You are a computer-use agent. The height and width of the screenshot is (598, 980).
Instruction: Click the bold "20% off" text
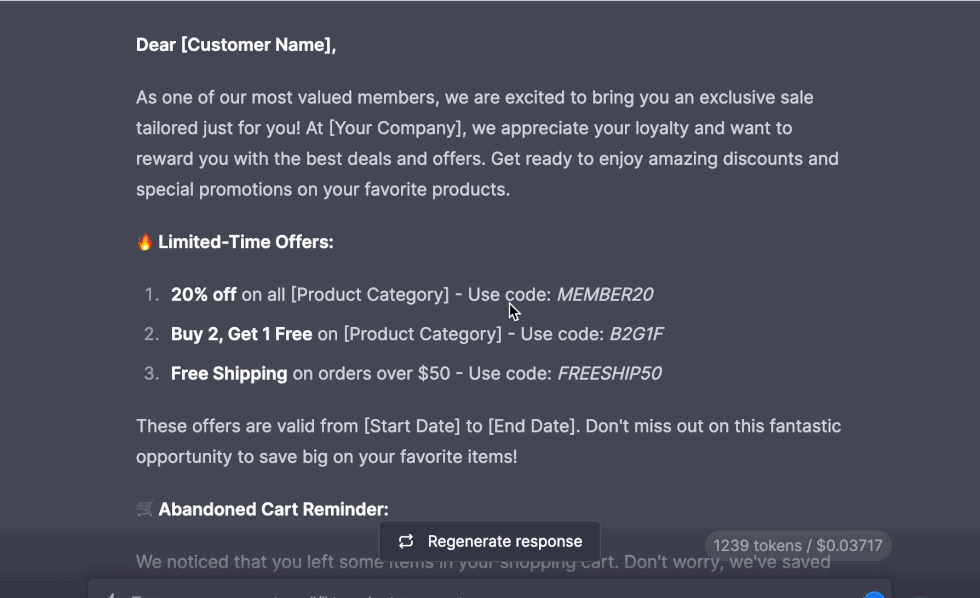tap(204, 295)
